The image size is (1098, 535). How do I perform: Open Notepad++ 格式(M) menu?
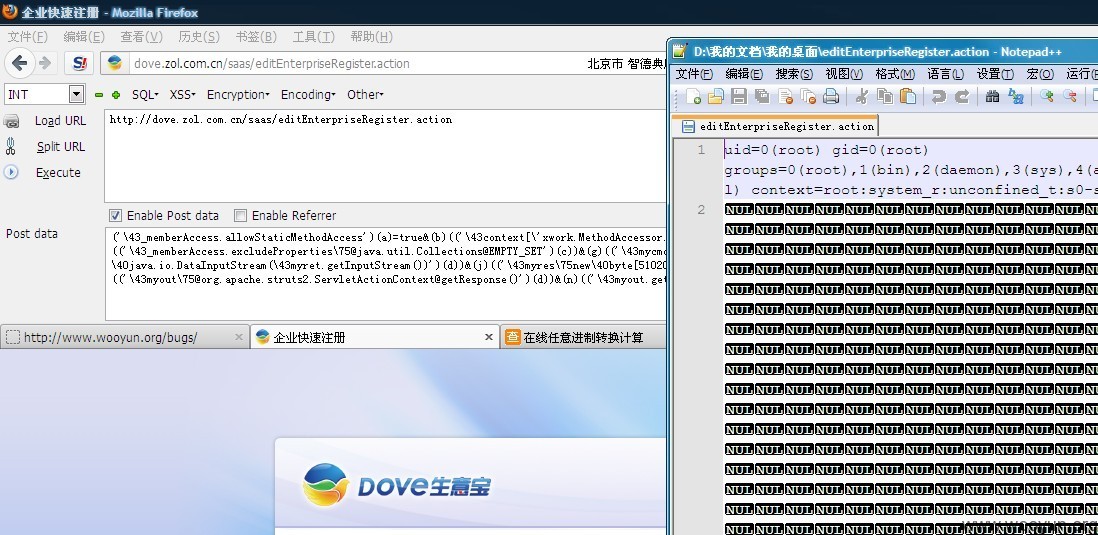coord(895,74)
